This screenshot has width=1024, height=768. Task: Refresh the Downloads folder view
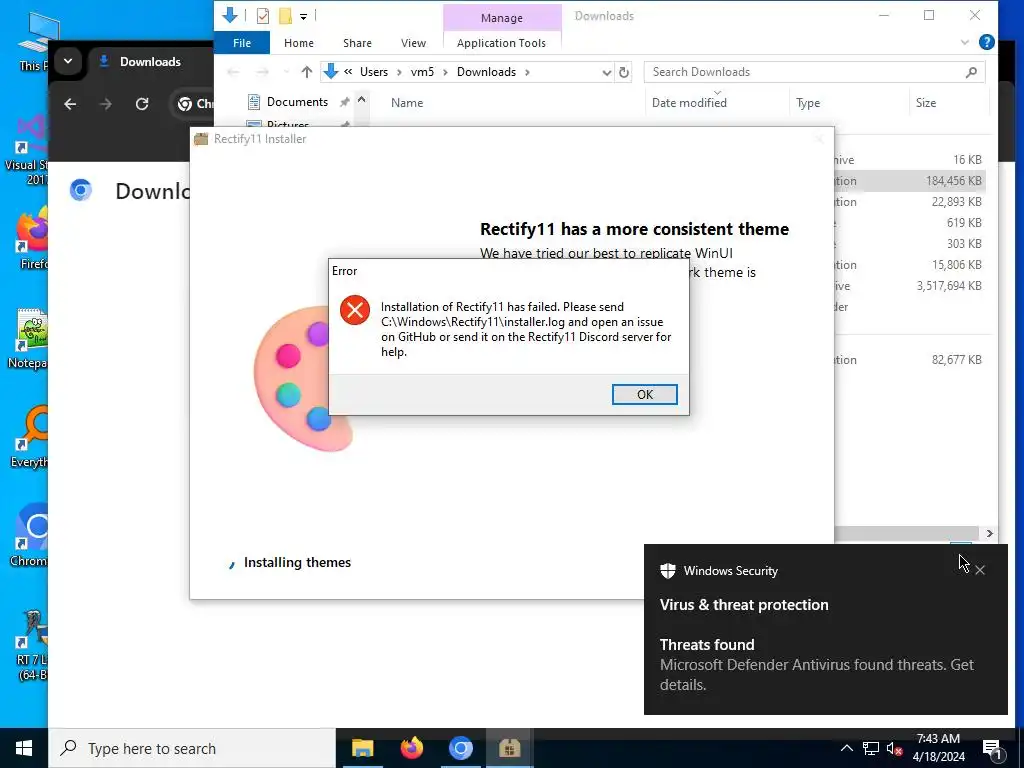coord(624,72)
